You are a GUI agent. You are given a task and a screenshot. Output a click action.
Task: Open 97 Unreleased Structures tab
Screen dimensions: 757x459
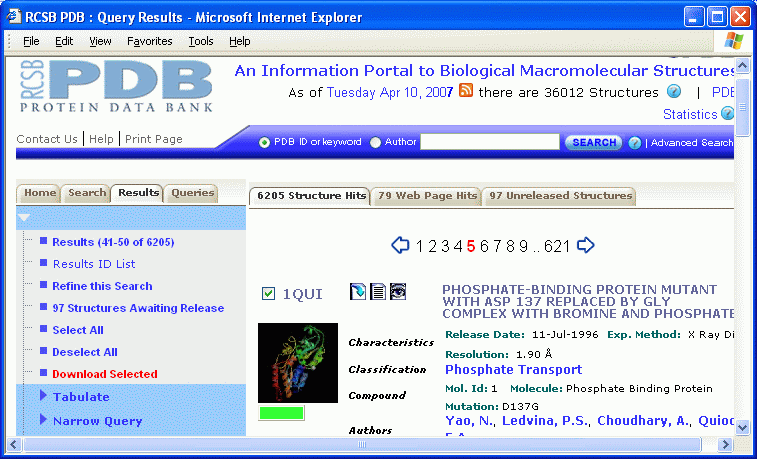(560, 196)
